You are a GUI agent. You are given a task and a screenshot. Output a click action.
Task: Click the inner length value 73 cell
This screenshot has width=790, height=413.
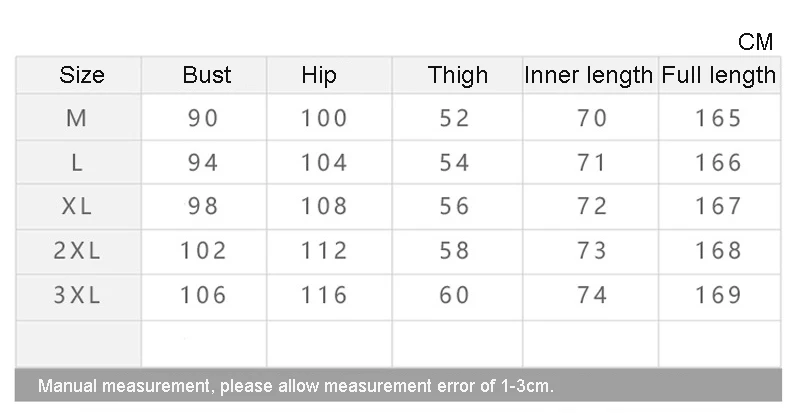[592, 251]
